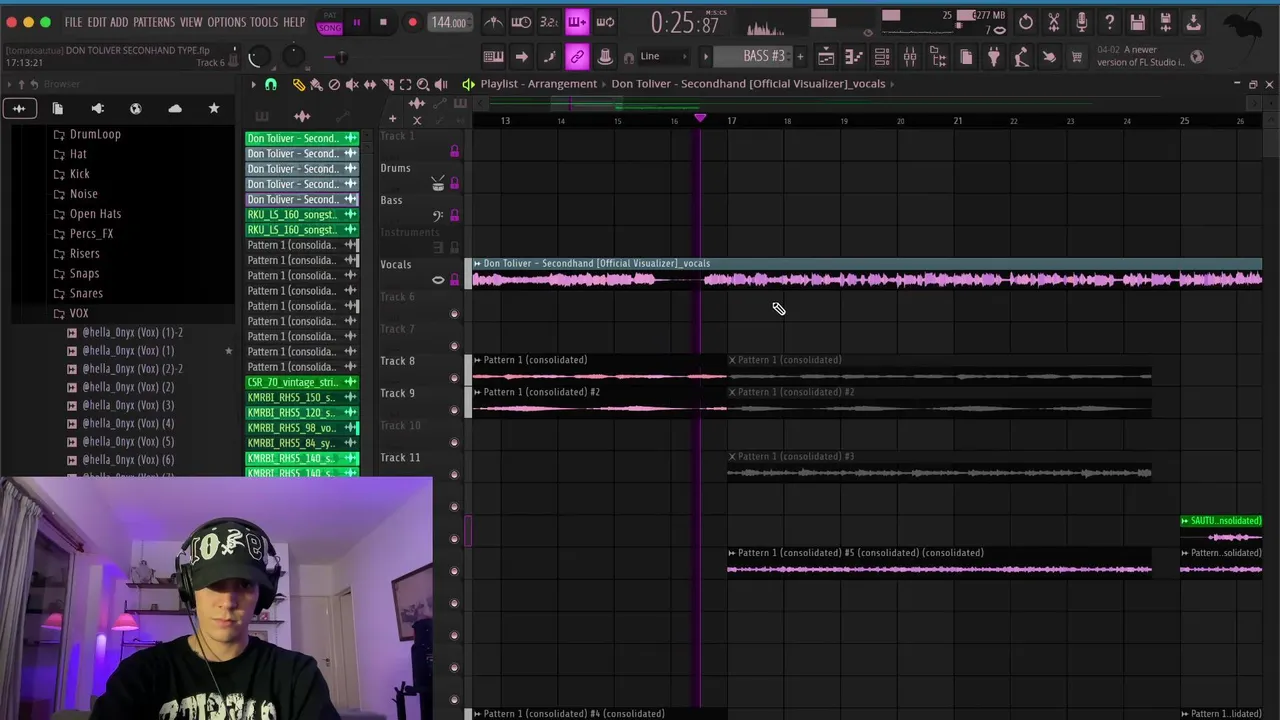Arm recording with the record button
Viewport: 1280px width, 720px height.
(412, 22)
